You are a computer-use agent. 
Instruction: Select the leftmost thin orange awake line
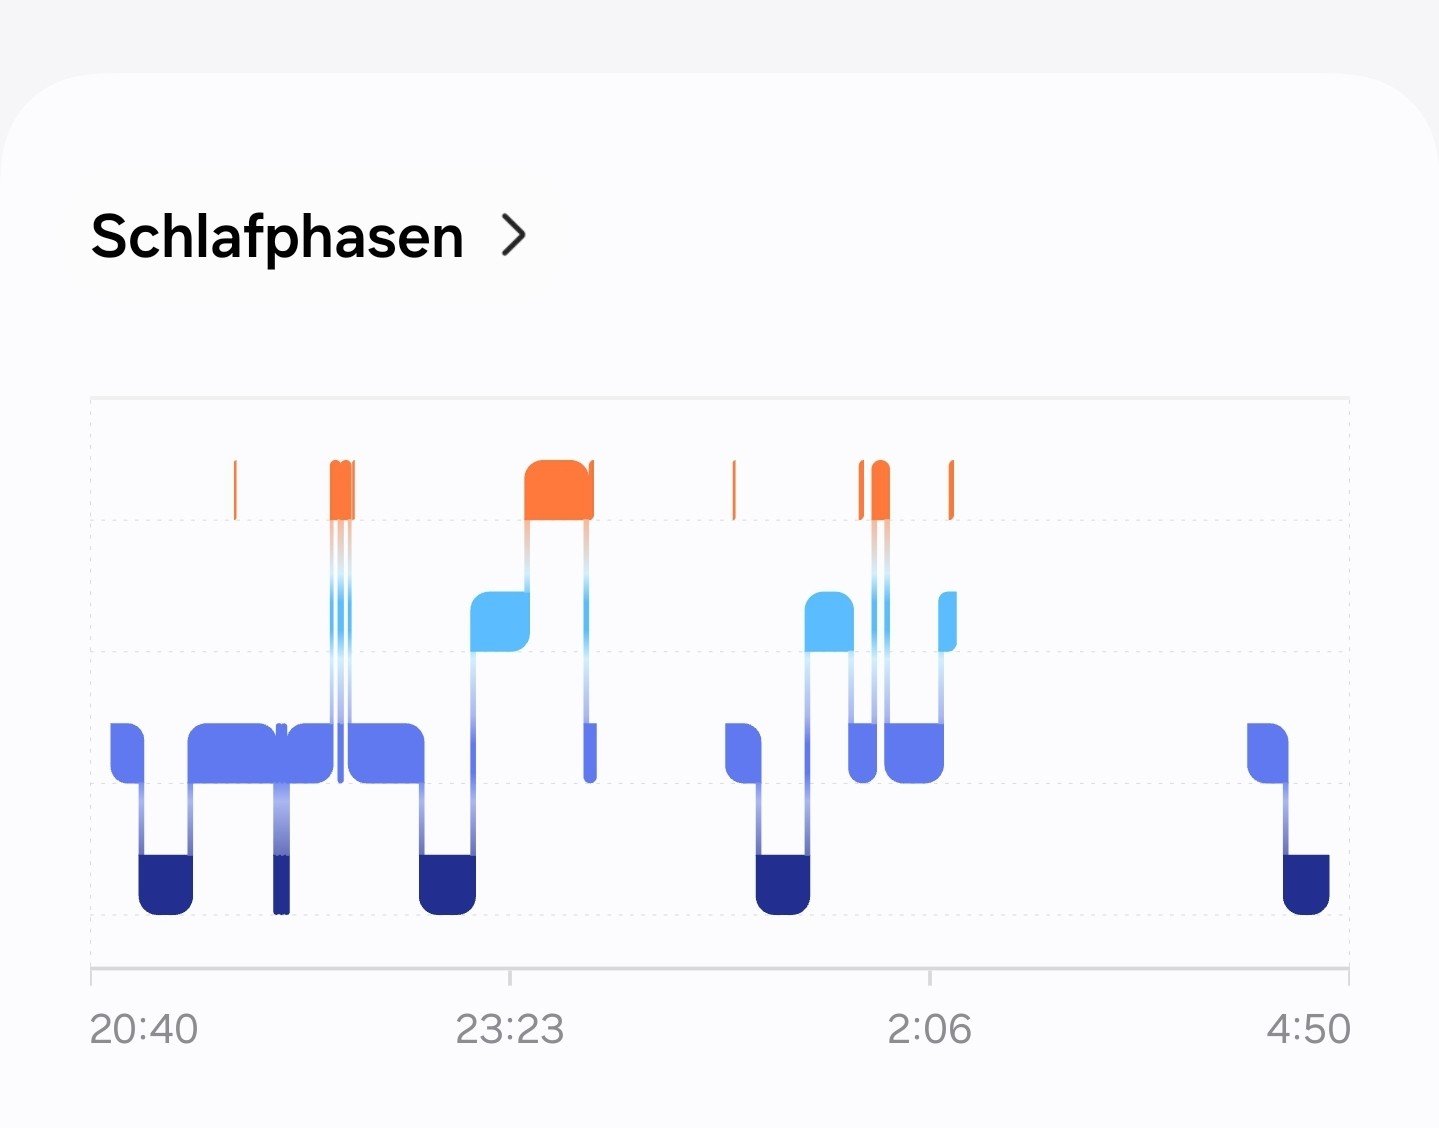pos(235,491)
